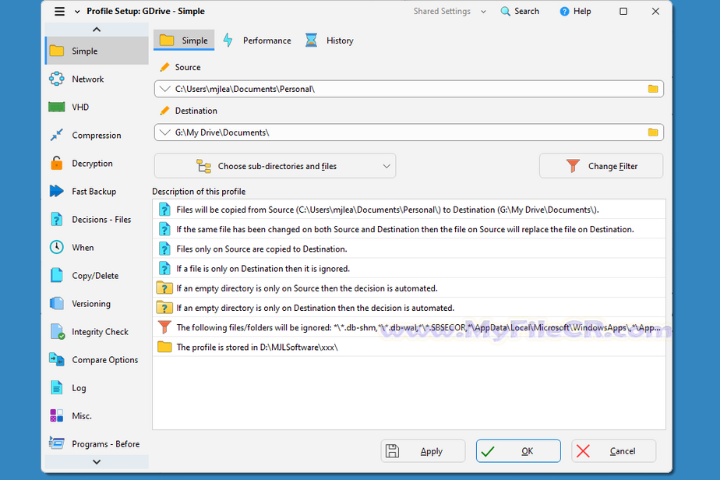Click the Search magnifier icon
The image size is (720, 480).
pos(505,11)
